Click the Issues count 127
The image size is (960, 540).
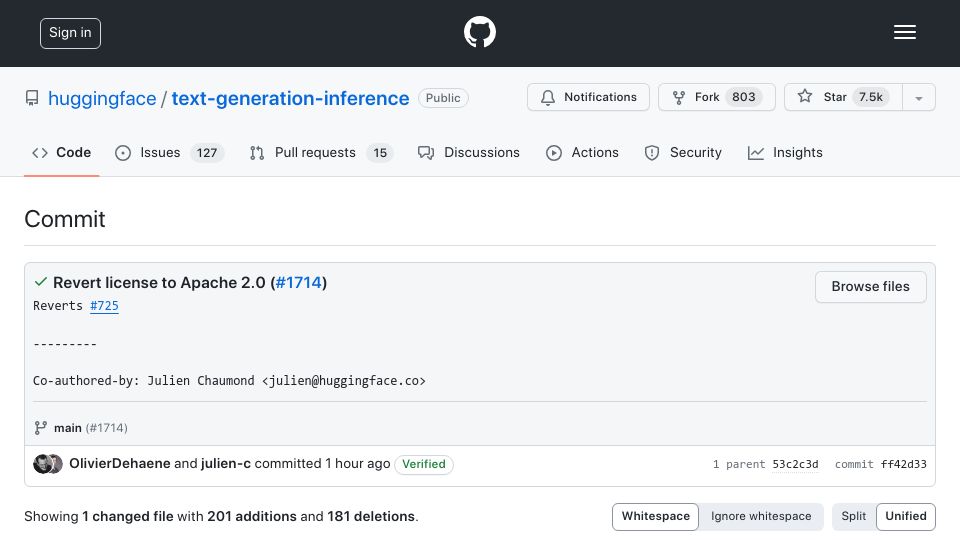pyautogui.click(x=206, y=152)
